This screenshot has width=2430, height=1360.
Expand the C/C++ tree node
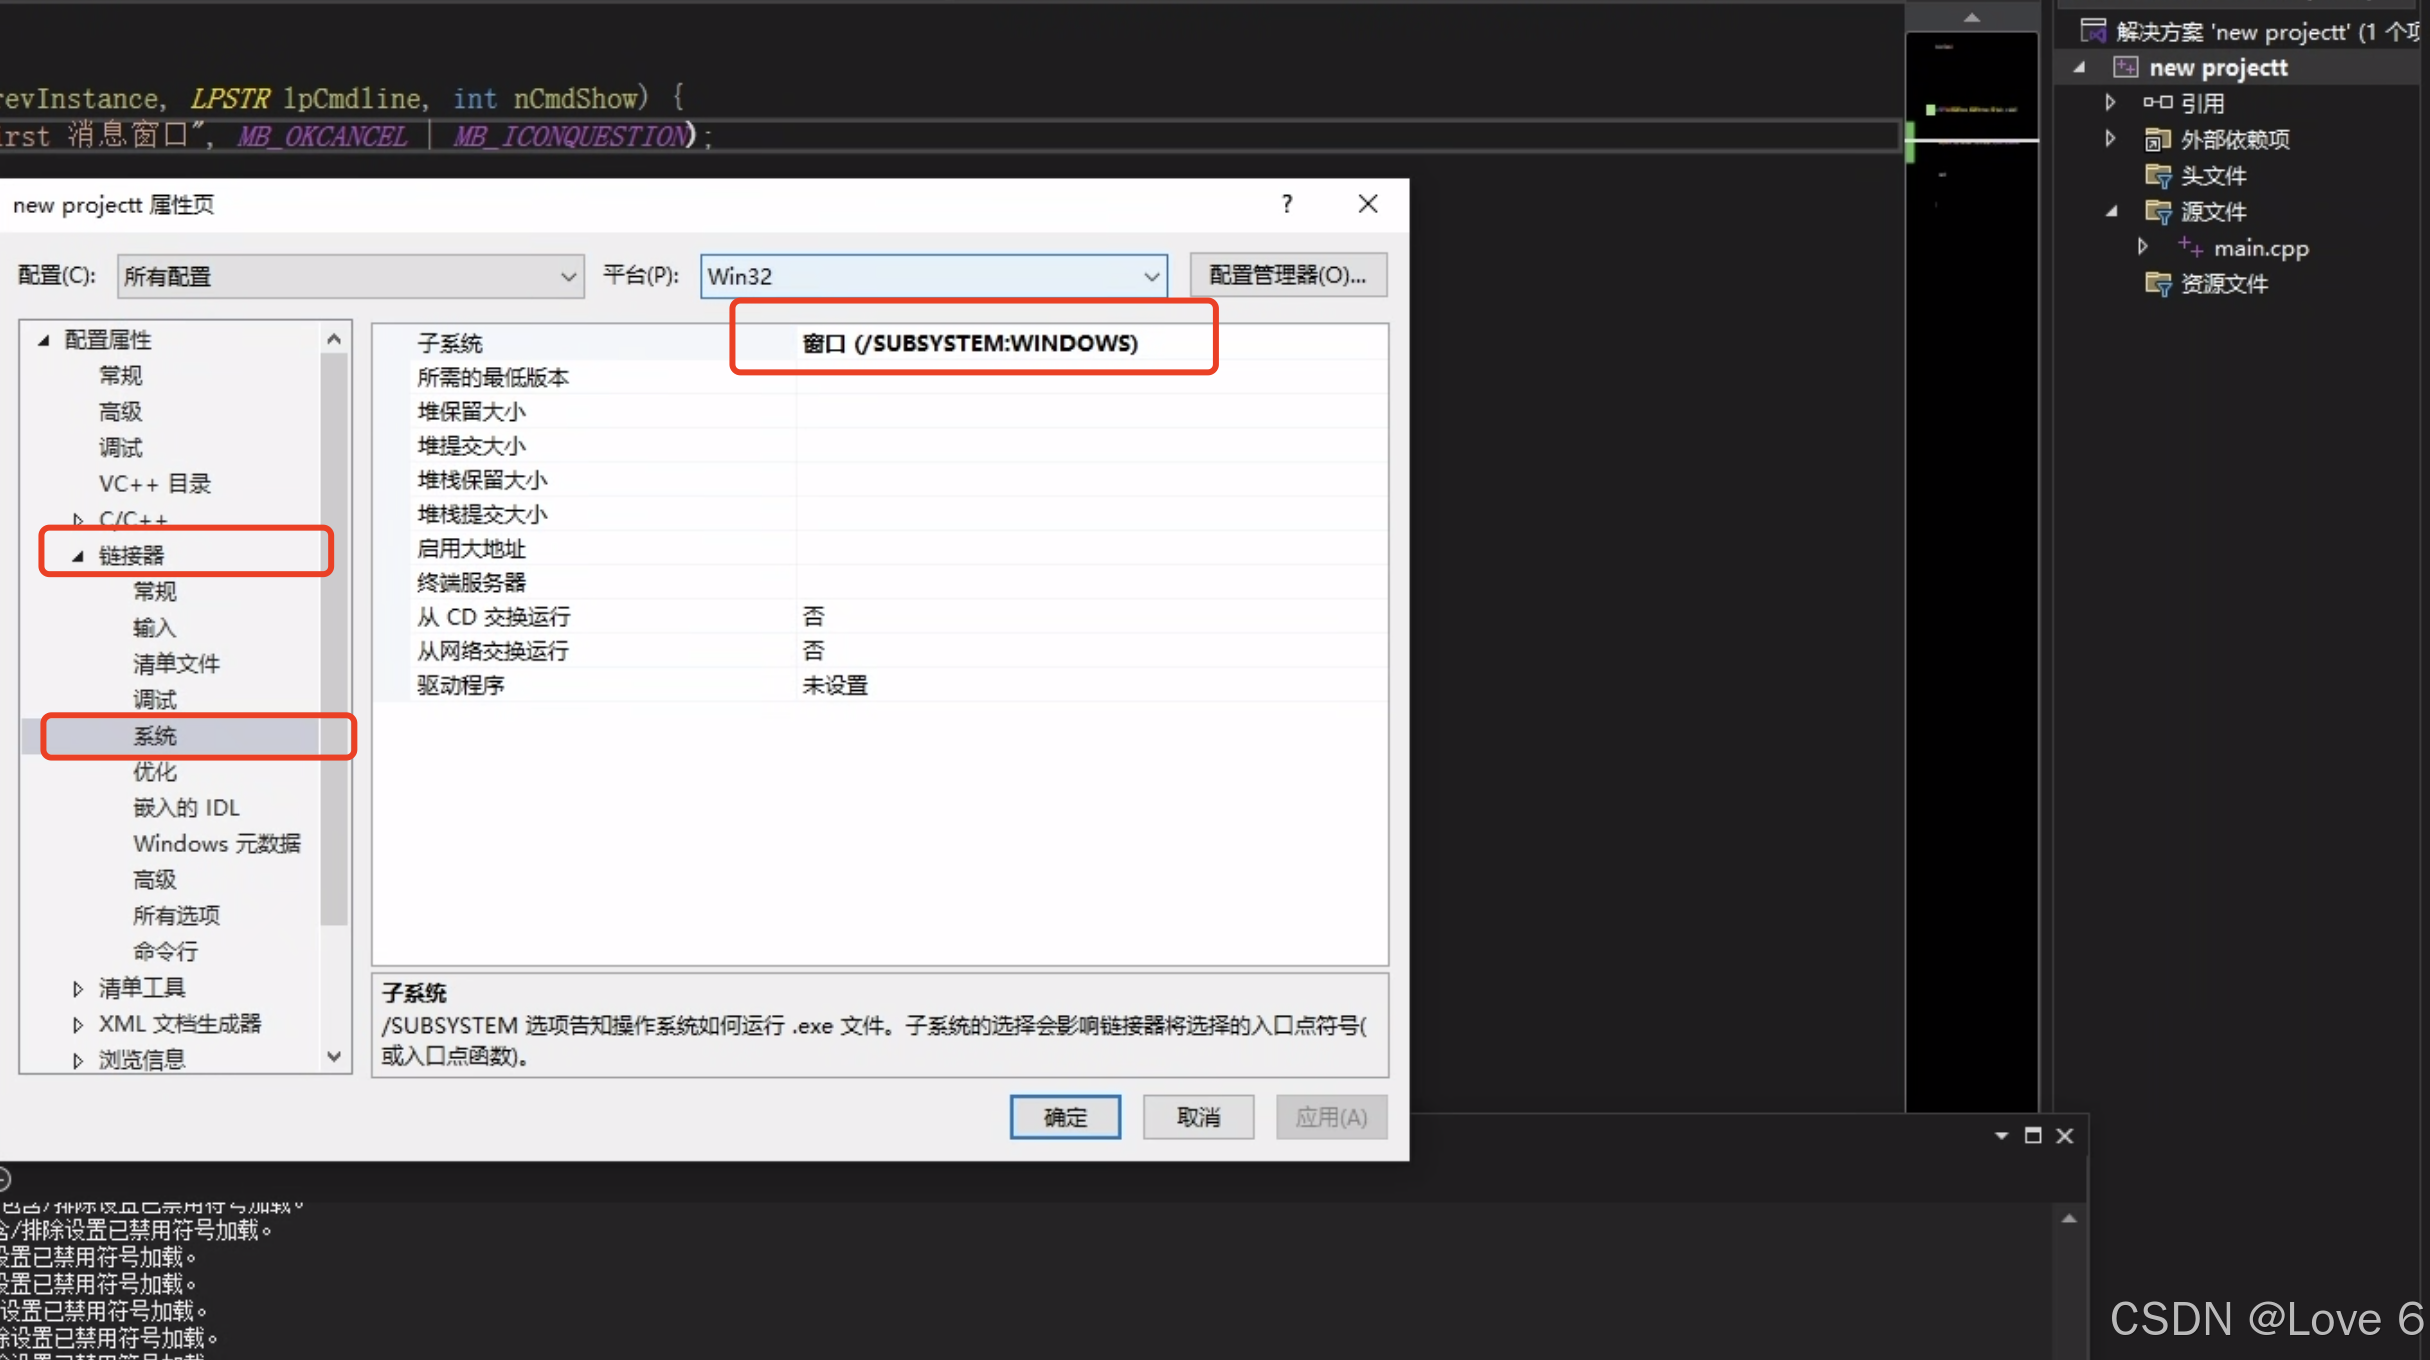78,519
